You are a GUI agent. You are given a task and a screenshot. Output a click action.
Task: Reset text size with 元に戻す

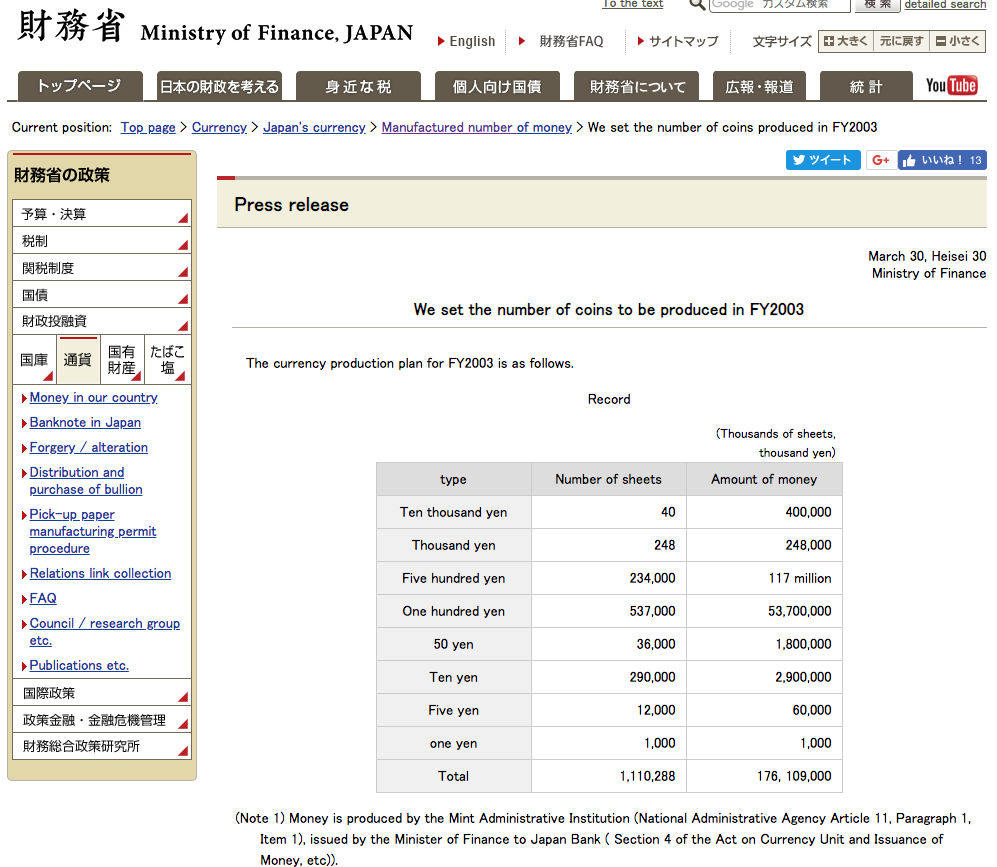tap(901, 41)
